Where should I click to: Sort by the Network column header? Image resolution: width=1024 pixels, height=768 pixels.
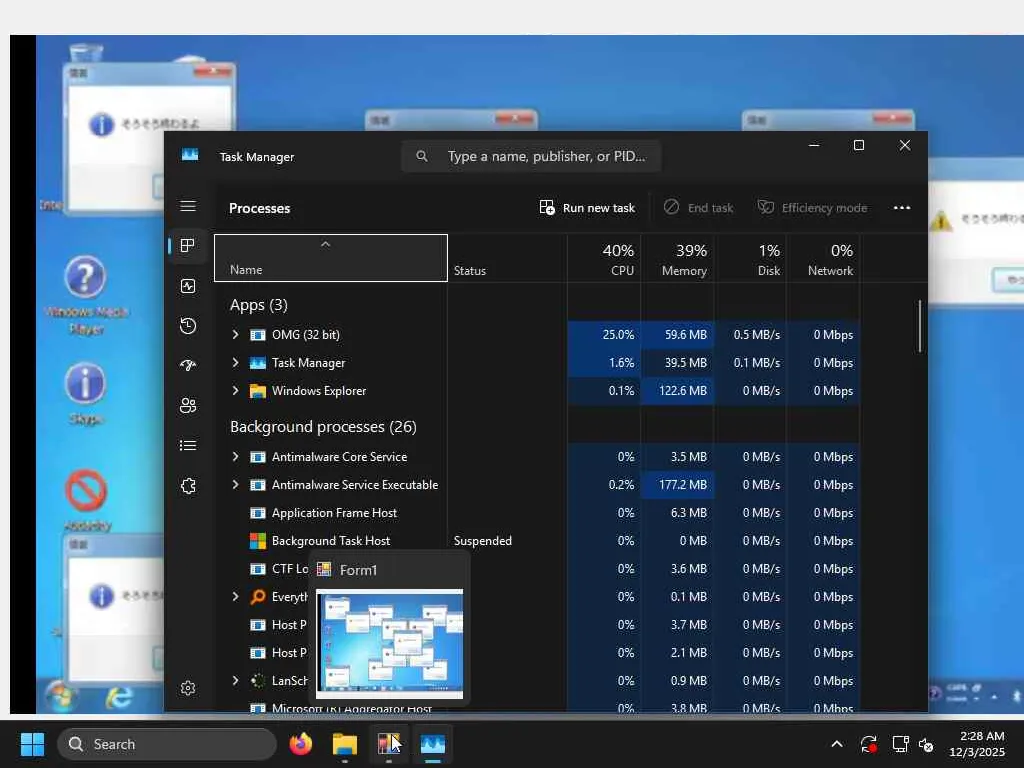pyautogui.click(x=824, y=258)
